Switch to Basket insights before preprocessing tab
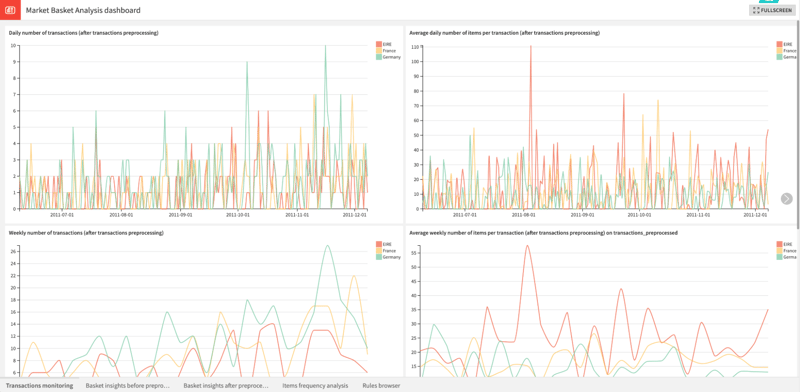The image size is (800, 392). point(127,386)
